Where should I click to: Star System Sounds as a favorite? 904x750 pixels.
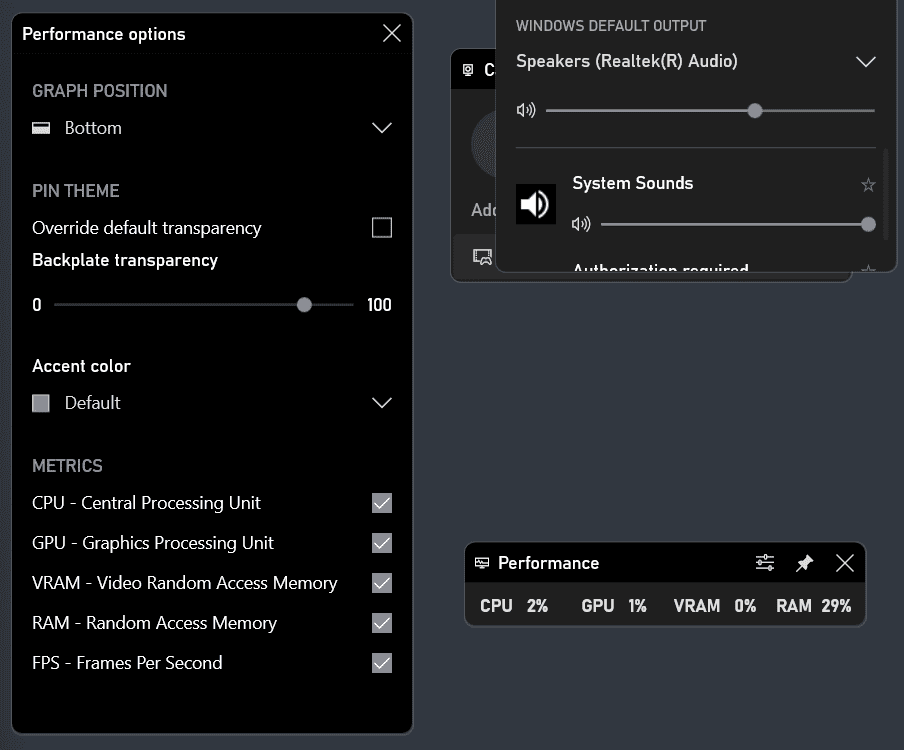868,185
